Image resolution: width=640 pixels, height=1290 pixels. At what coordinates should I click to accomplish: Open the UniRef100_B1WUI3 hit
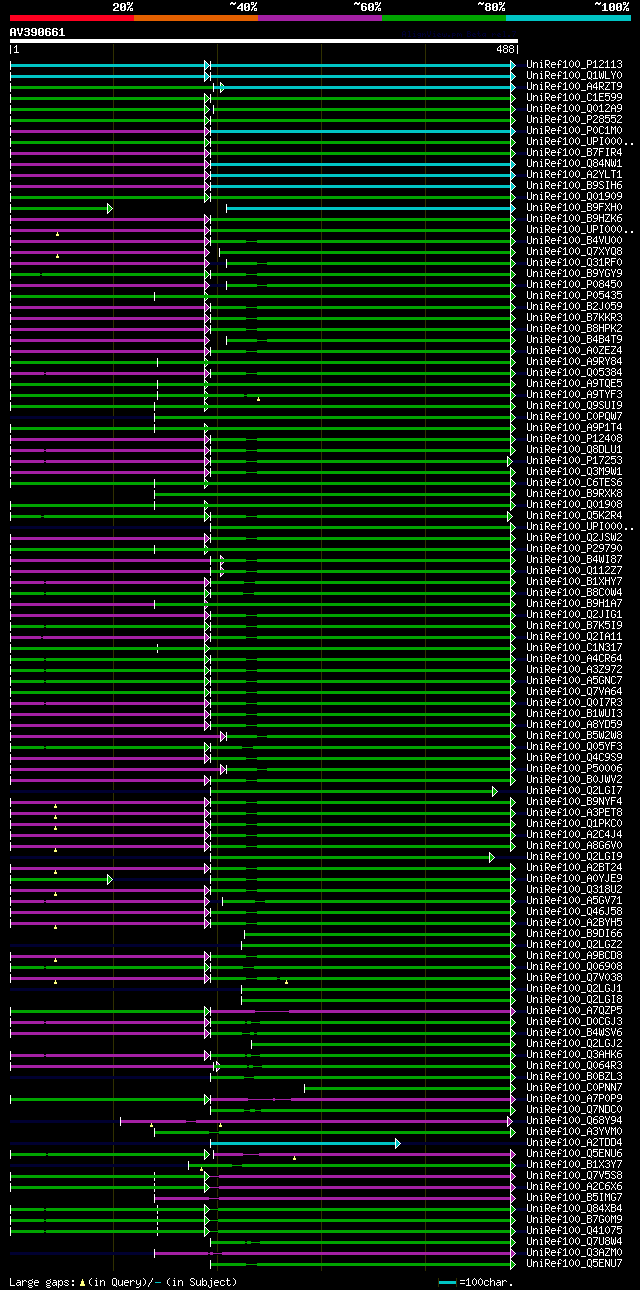coord(574,713)
